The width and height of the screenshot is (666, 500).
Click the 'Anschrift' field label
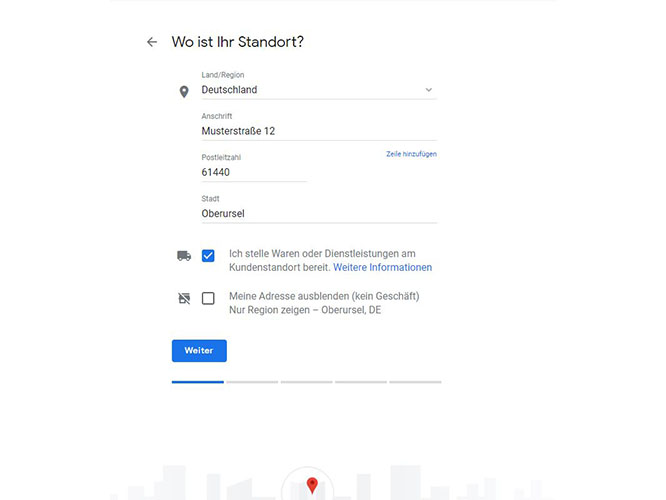tap(217, 116)
